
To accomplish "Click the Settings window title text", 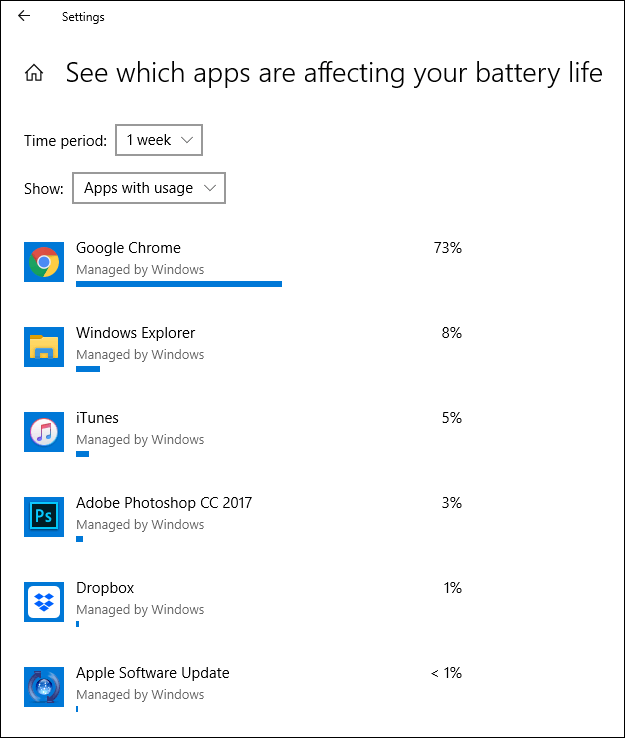I will point(83,17).
